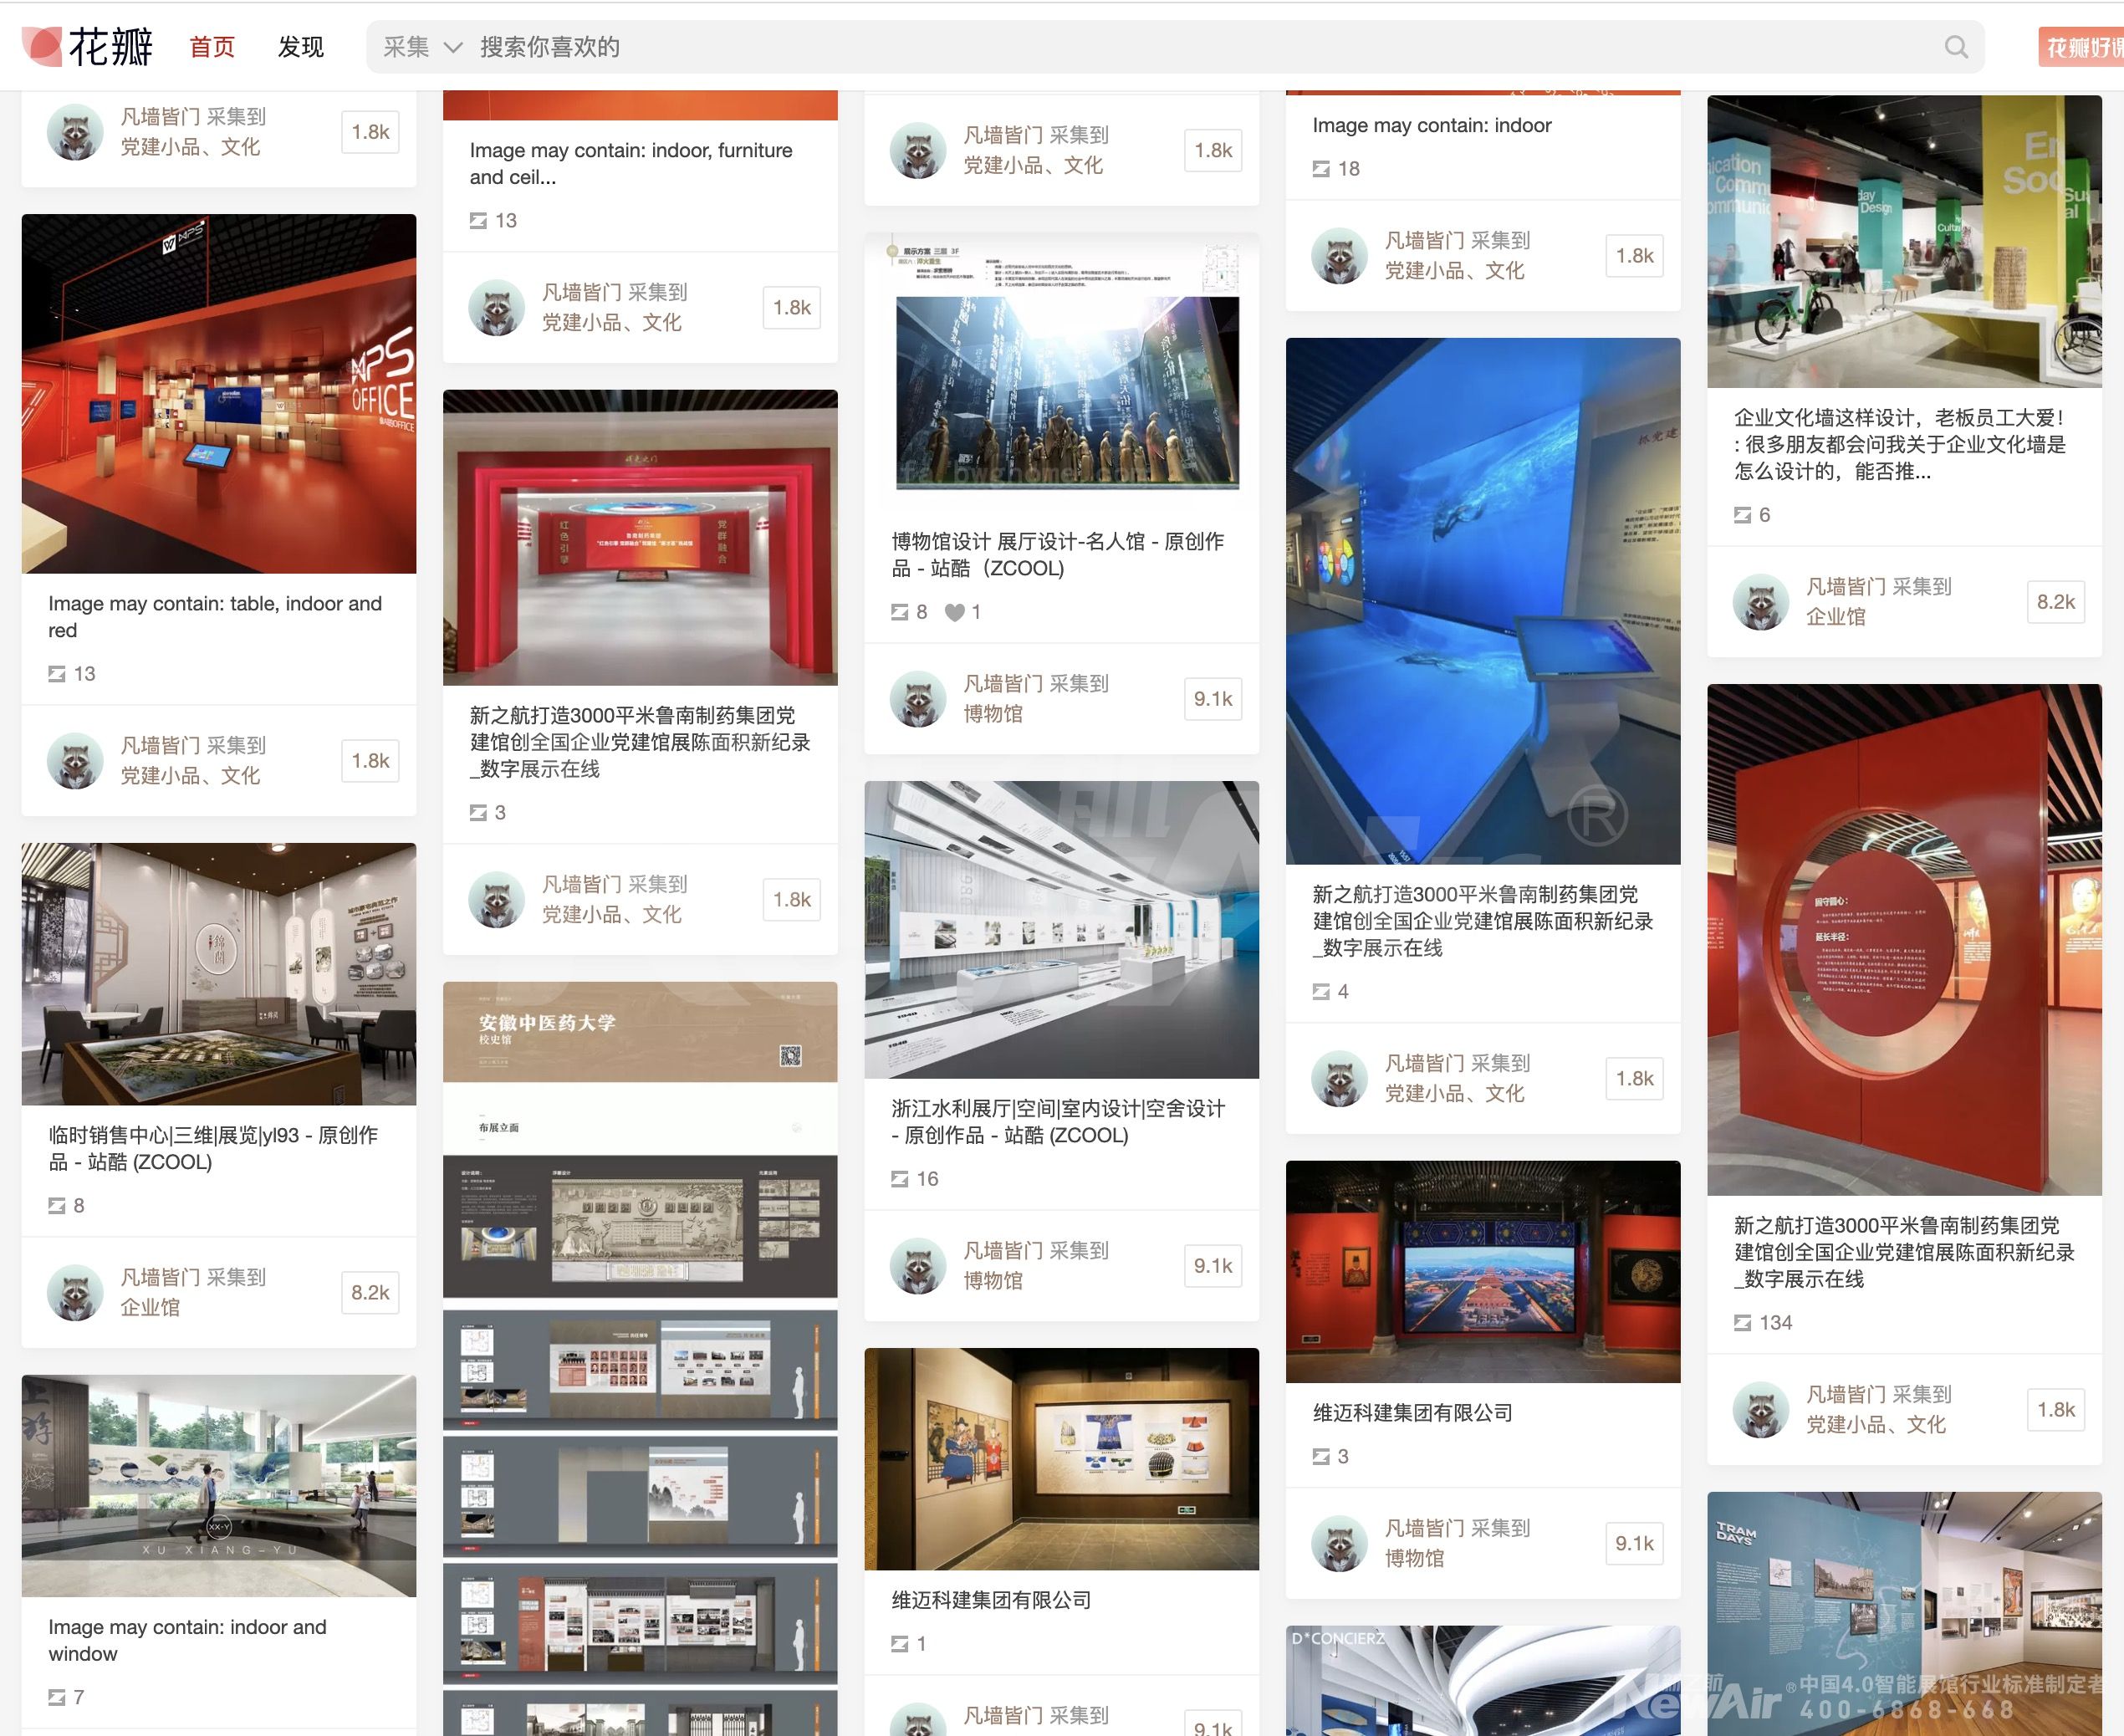Click the 9.1k board count badge beside the 博物馆 board under the Zhejiang water hall pin
Image resolution: width=2124 pixels, height=1736 pixels.
1212,1266
